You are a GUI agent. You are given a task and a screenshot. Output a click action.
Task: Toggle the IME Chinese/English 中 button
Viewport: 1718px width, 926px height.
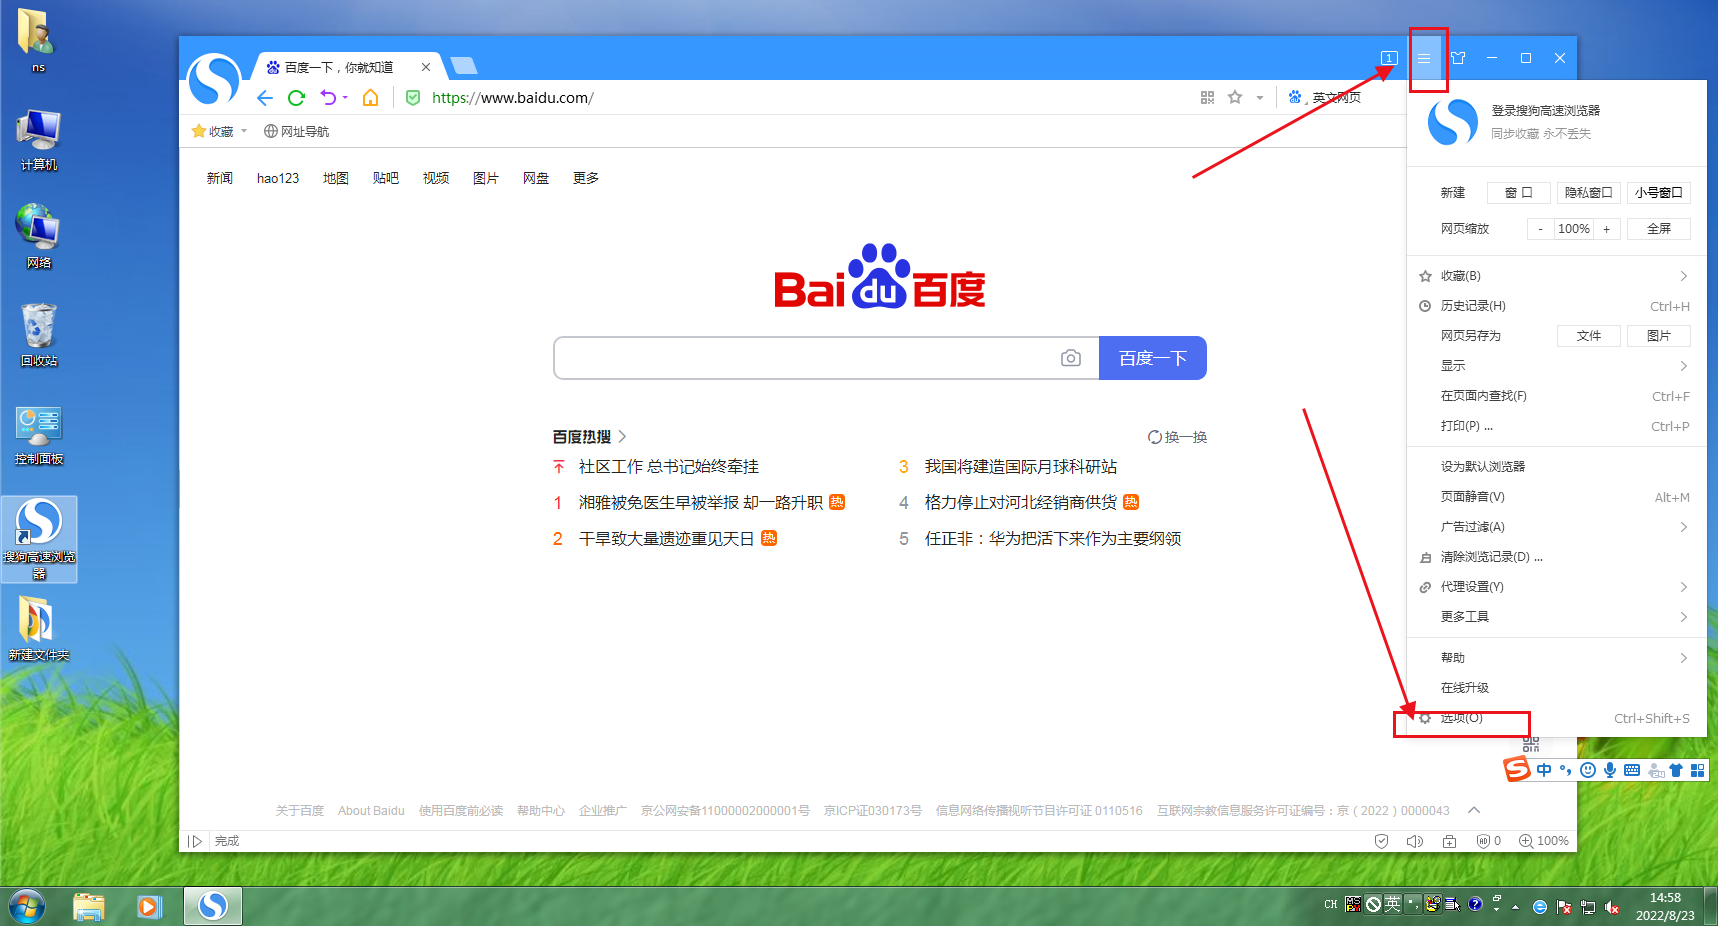tap(1544, 770)
